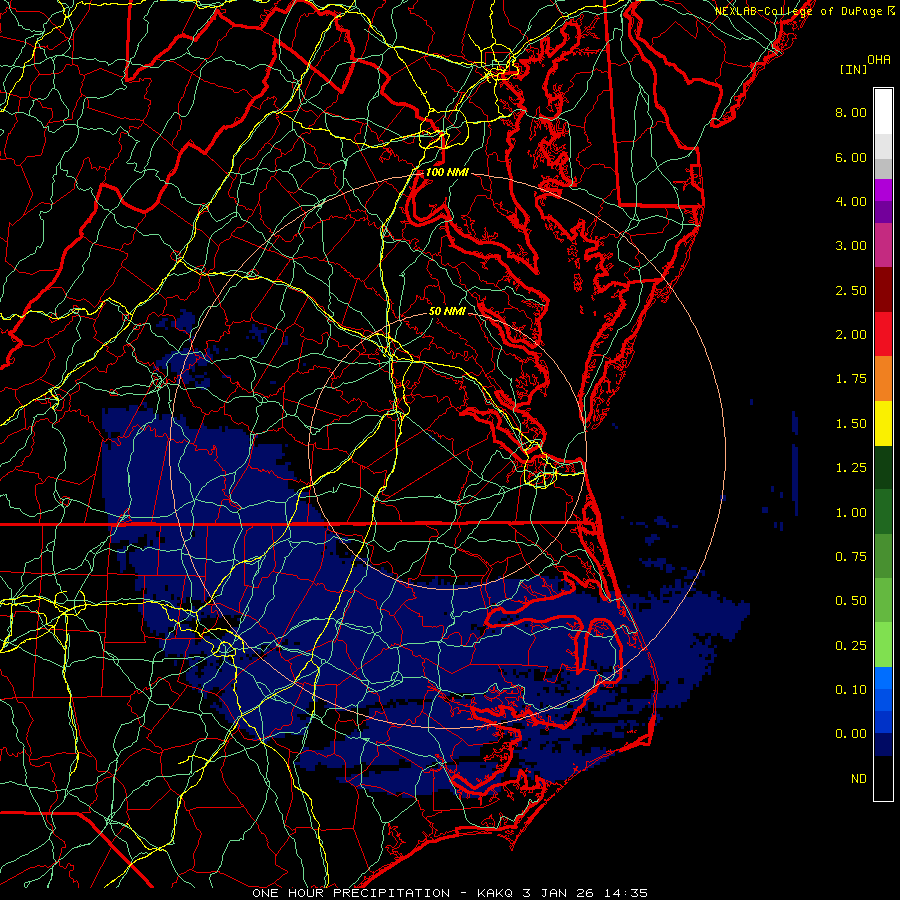Click the orange 1.75 color swatch
The width and height of the screenshot is (900, 900).
click(x=883, y=379)
